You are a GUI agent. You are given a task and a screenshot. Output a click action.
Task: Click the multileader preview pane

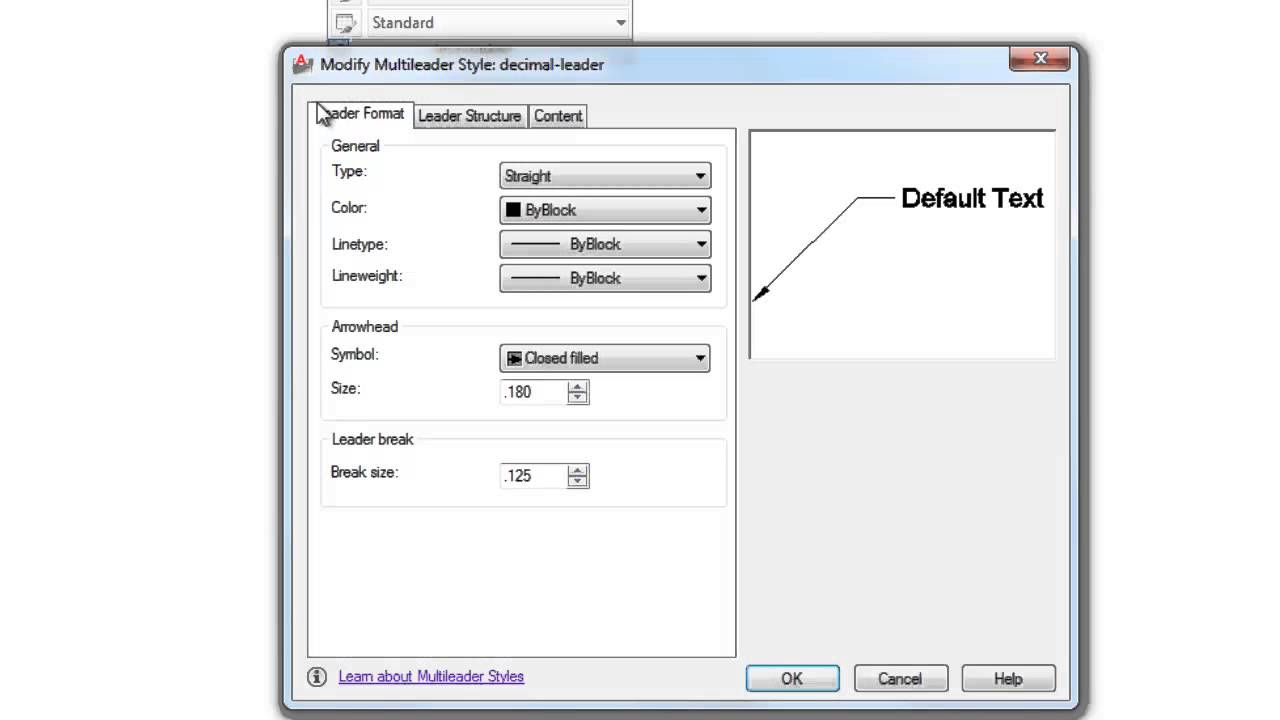click(x=902, y=244)
